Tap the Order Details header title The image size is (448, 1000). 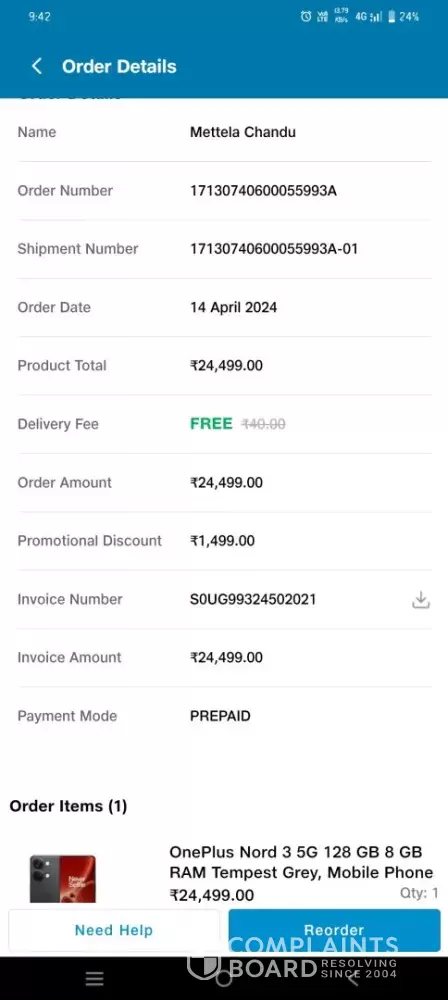tap(119, 66)
